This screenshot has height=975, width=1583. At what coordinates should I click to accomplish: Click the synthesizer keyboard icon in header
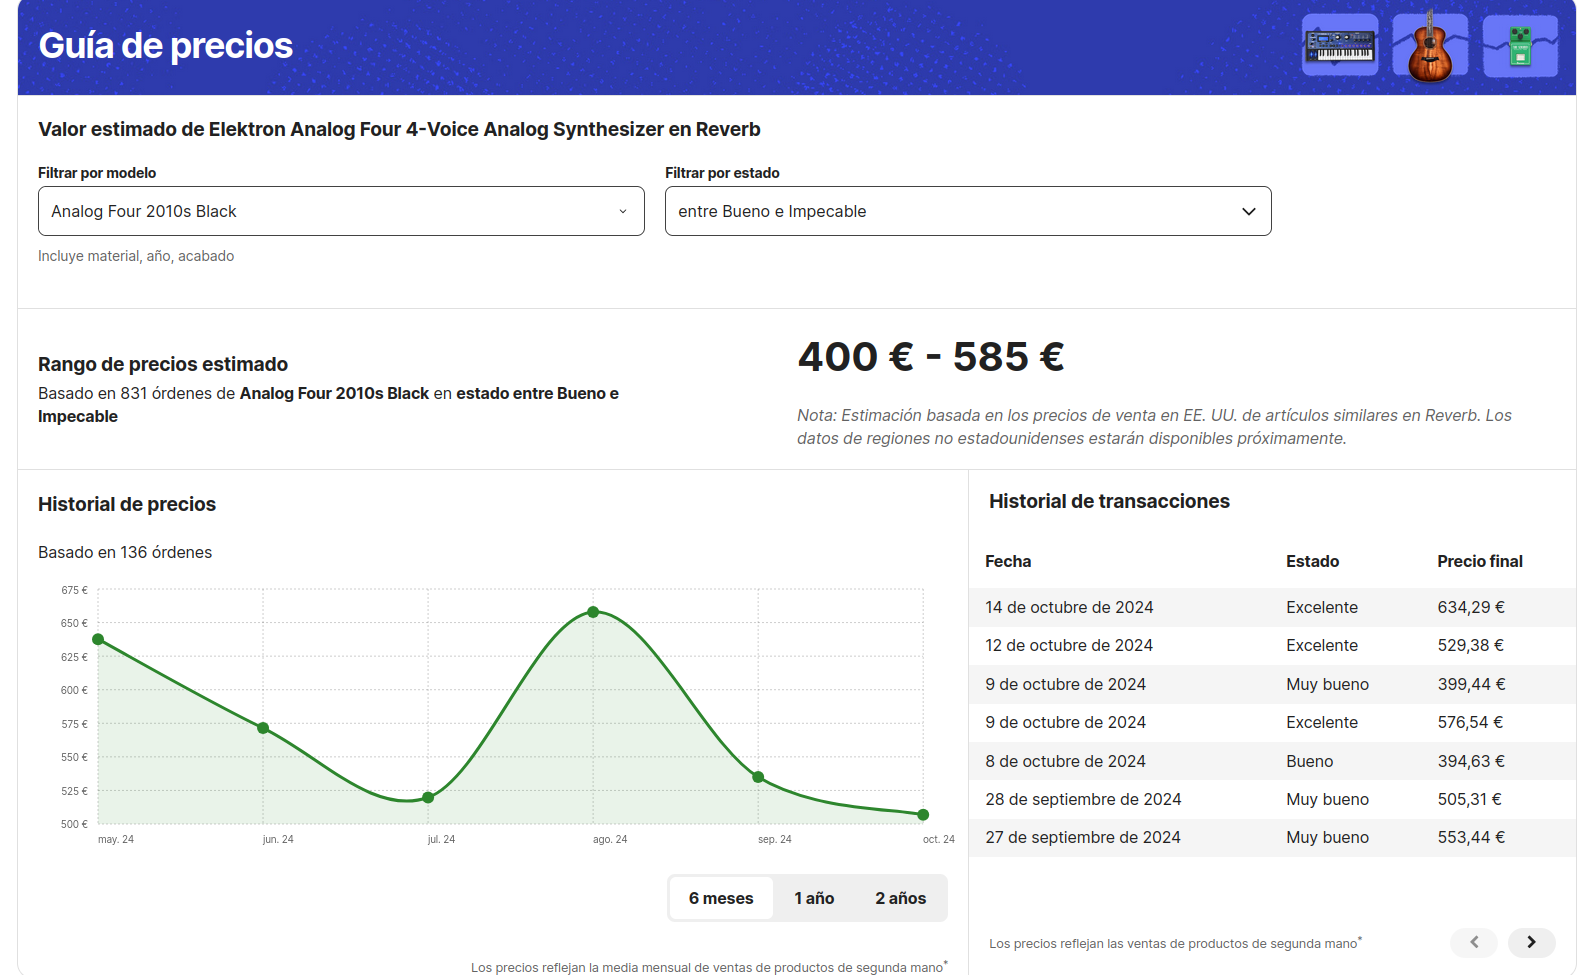[x=1339, y=46]
